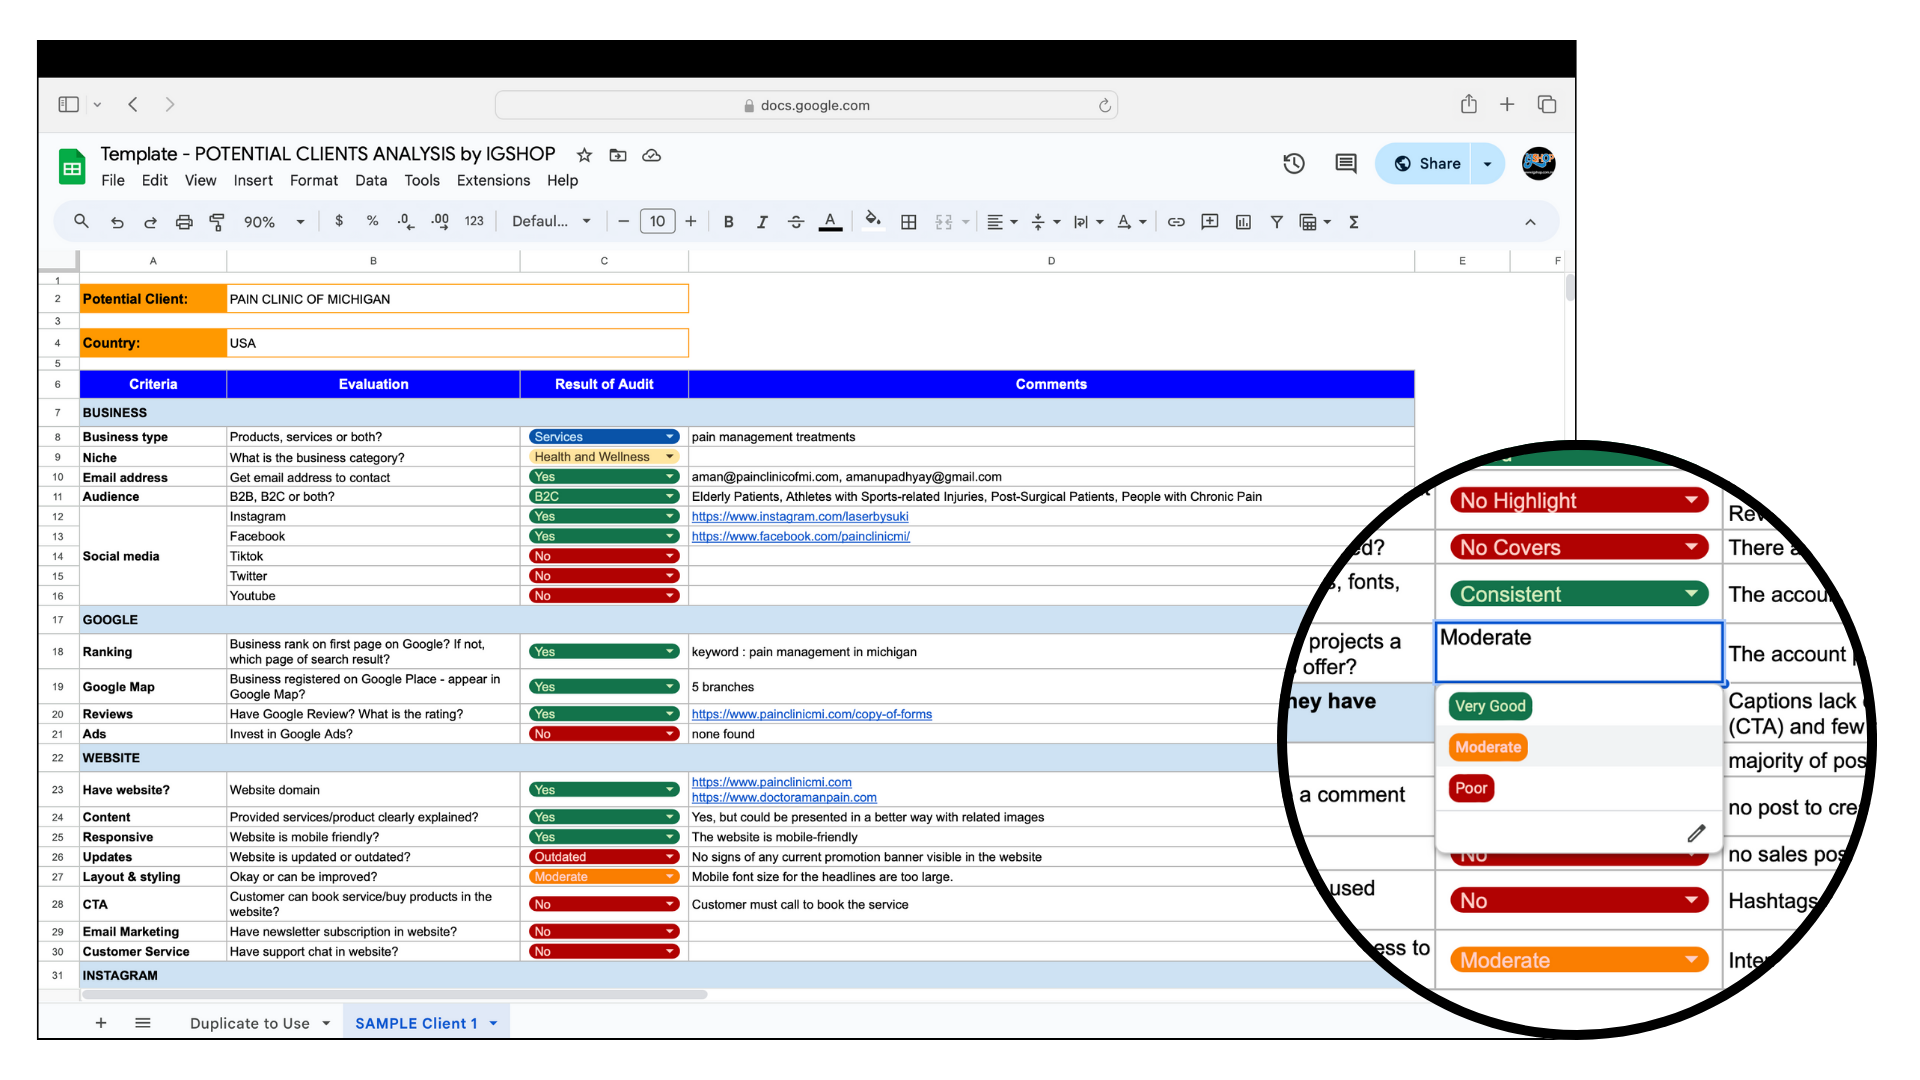Click the Share button
1920x1080 pixels.
1427,163
